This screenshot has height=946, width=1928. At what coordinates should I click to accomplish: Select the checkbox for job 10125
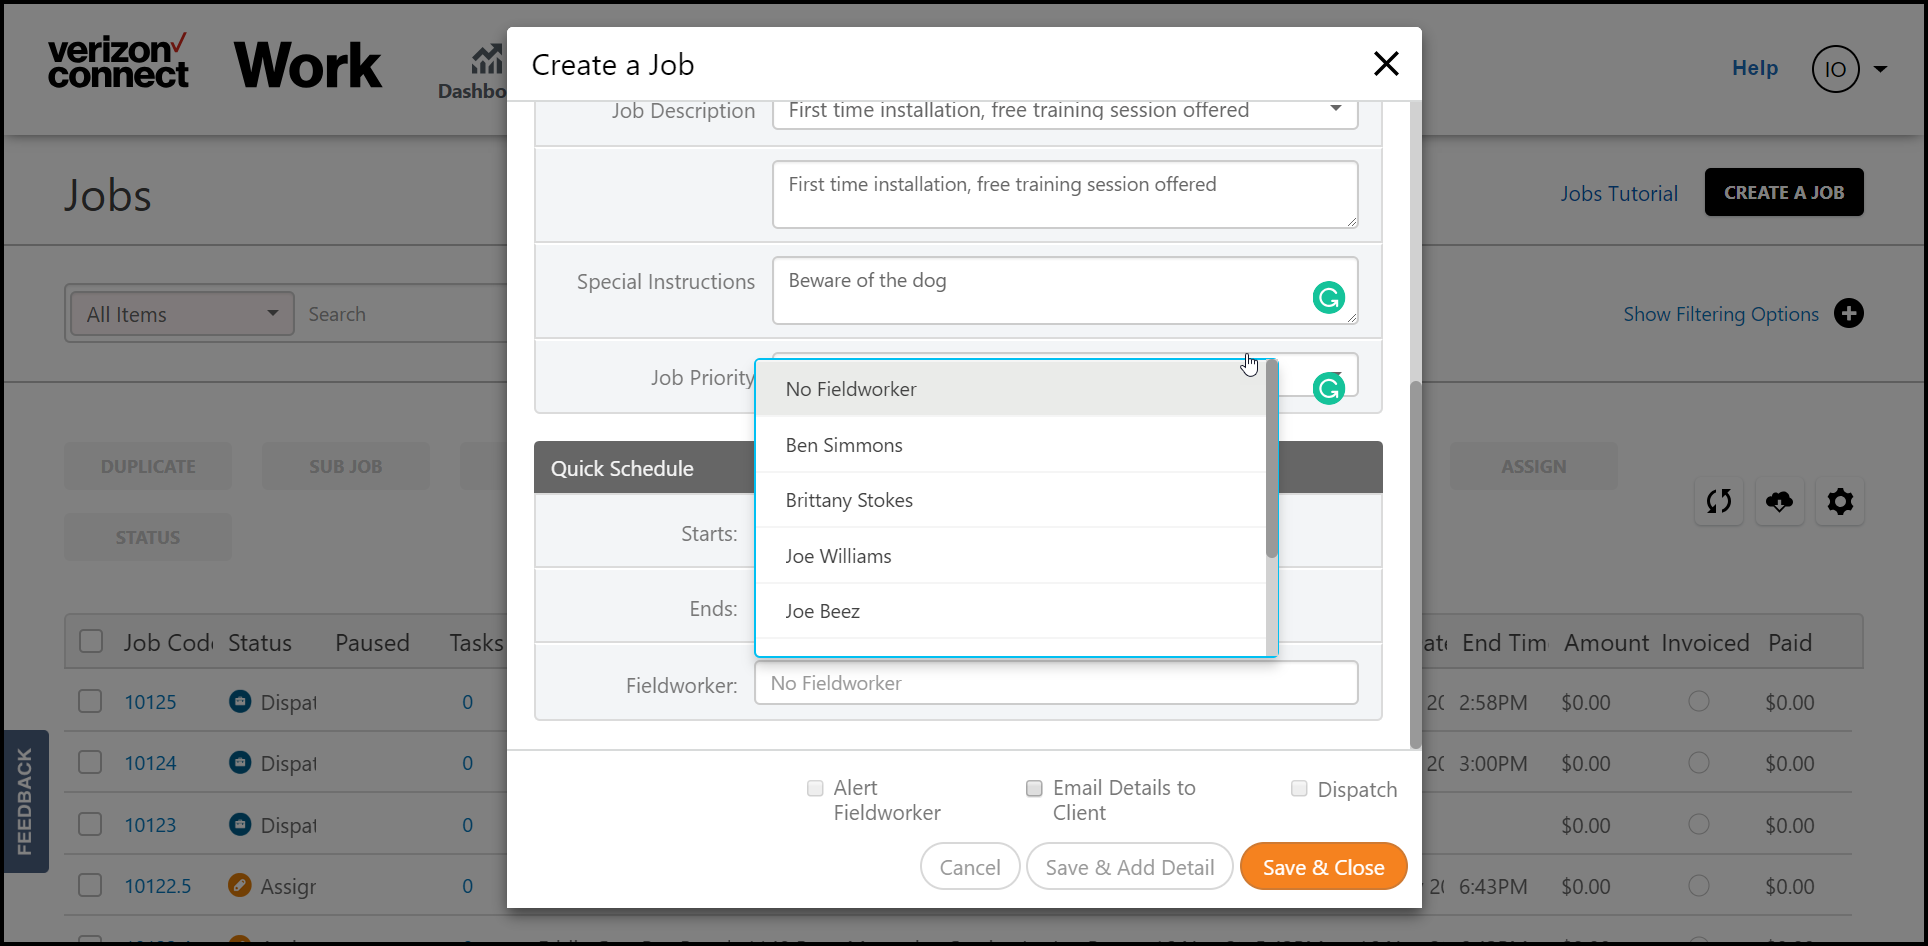coord(90,701)
